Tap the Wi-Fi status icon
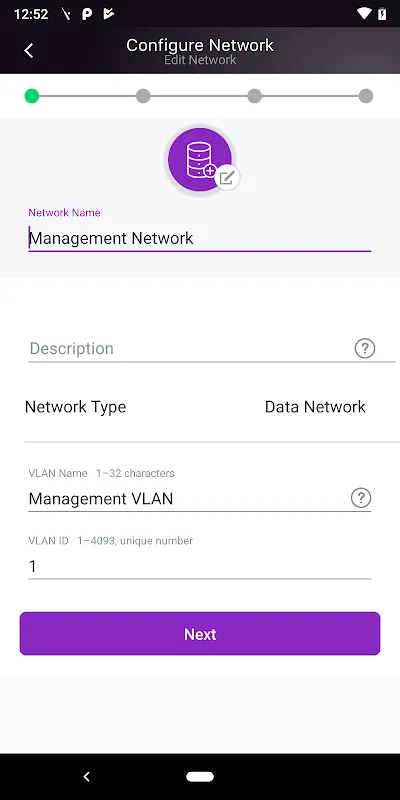 click(364, 14)
